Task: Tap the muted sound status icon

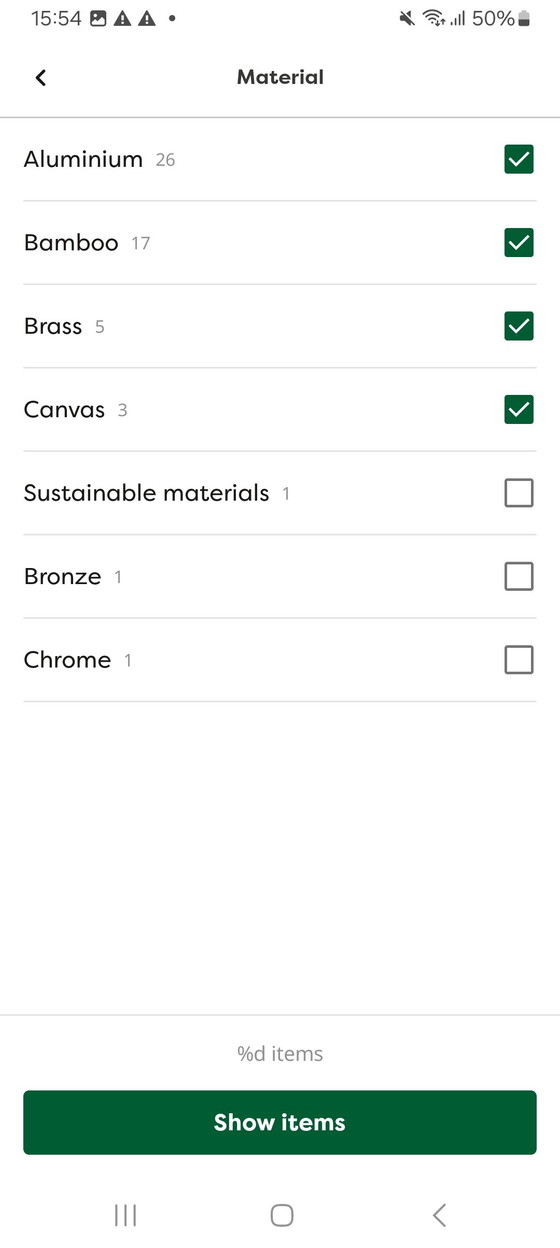Action: click(407, 18)
